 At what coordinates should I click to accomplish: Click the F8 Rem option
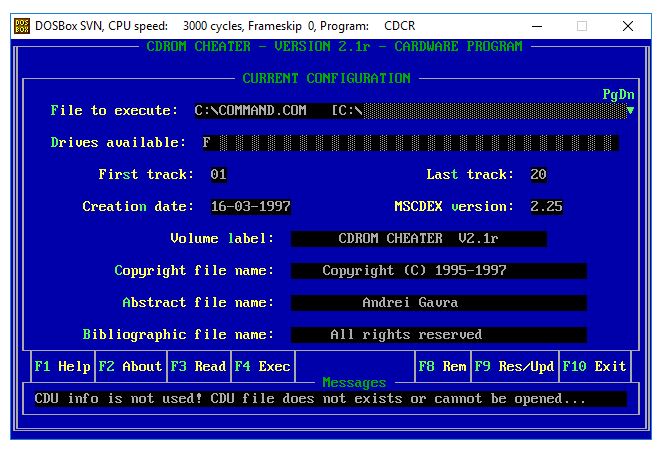click(442, 367)
